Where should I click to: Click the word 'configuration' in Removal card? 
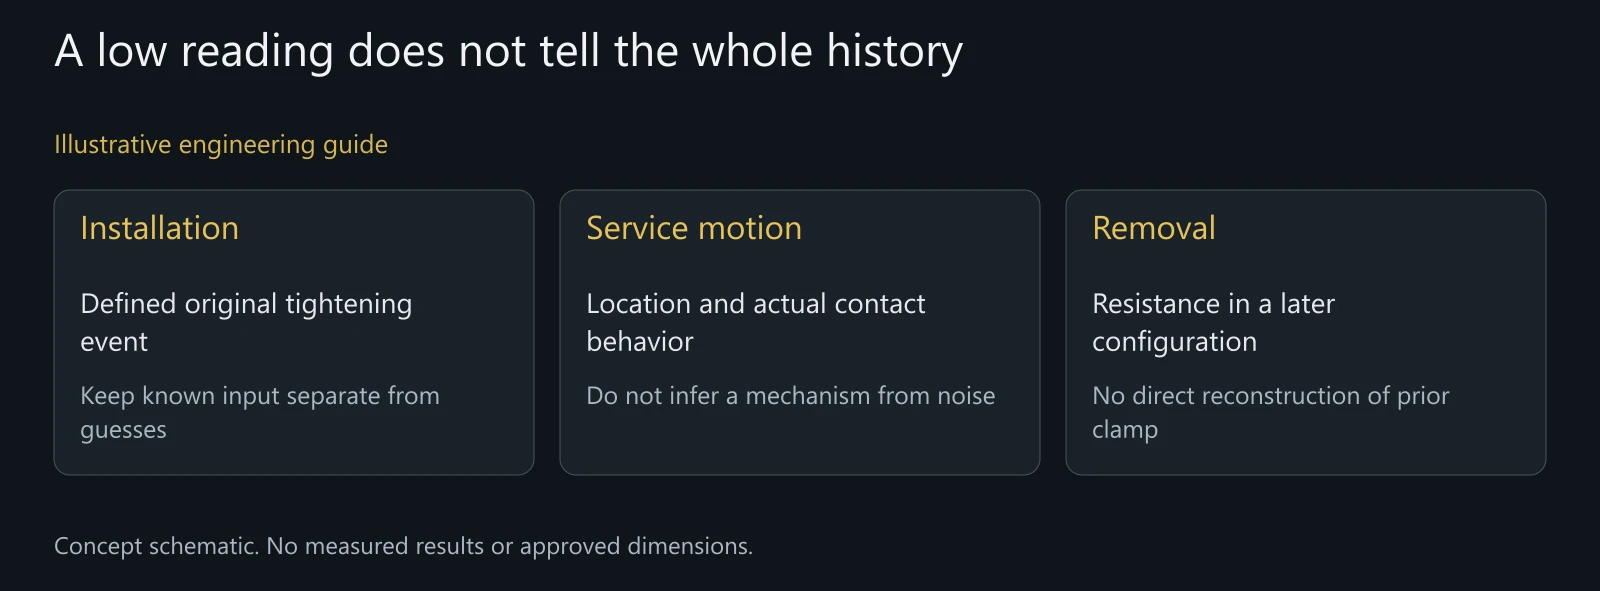pyautogui.click(x=1174, y=343)
